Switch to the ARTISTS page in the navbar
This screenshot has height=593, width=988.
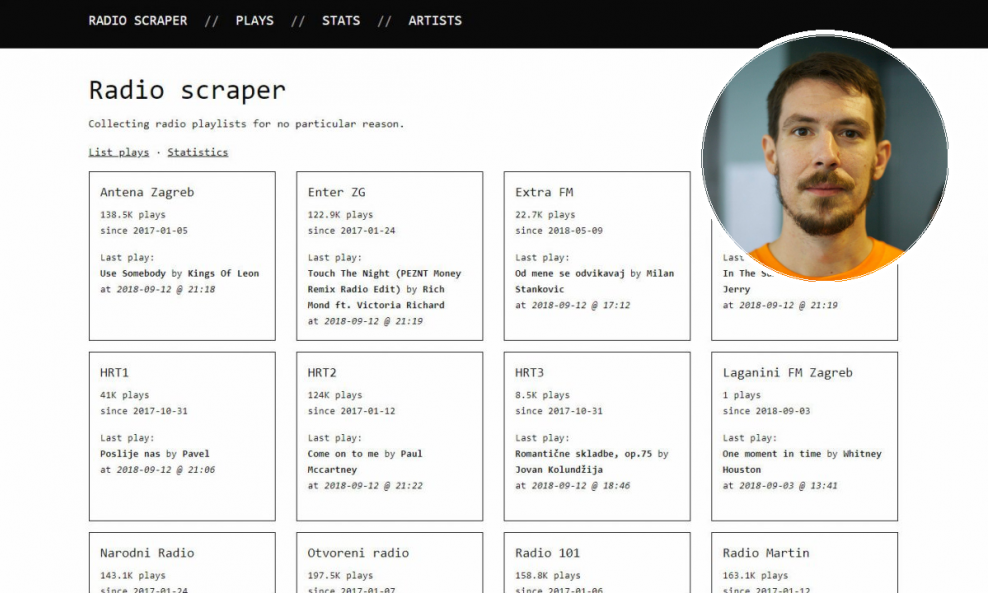(x=435, y=21)
